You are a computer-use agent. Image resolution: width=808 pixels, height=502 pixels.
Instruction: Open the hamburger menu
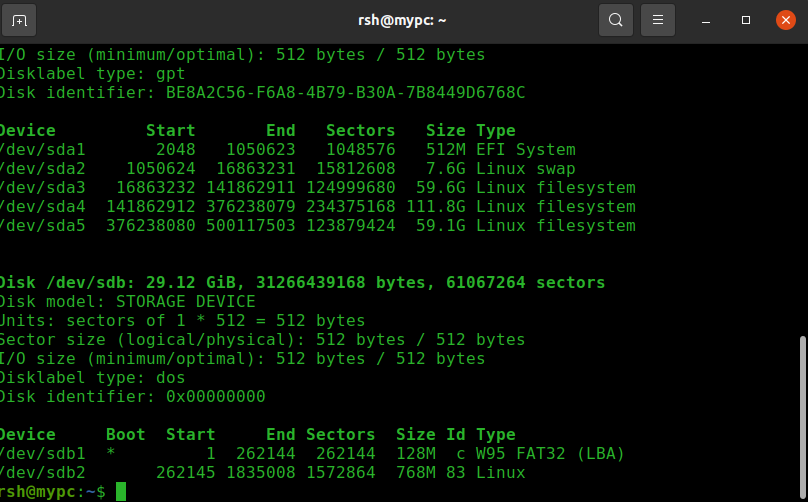(x=657, y=20)
